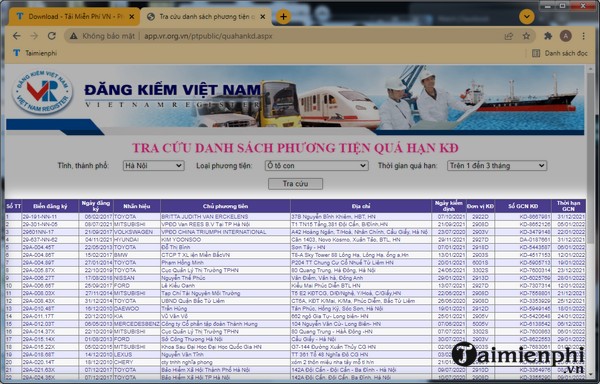Switch to 'Tra cứu danh sách phương tiện' tab
Viewport: 600px width, 384px height.
click(x=206, y=16)
